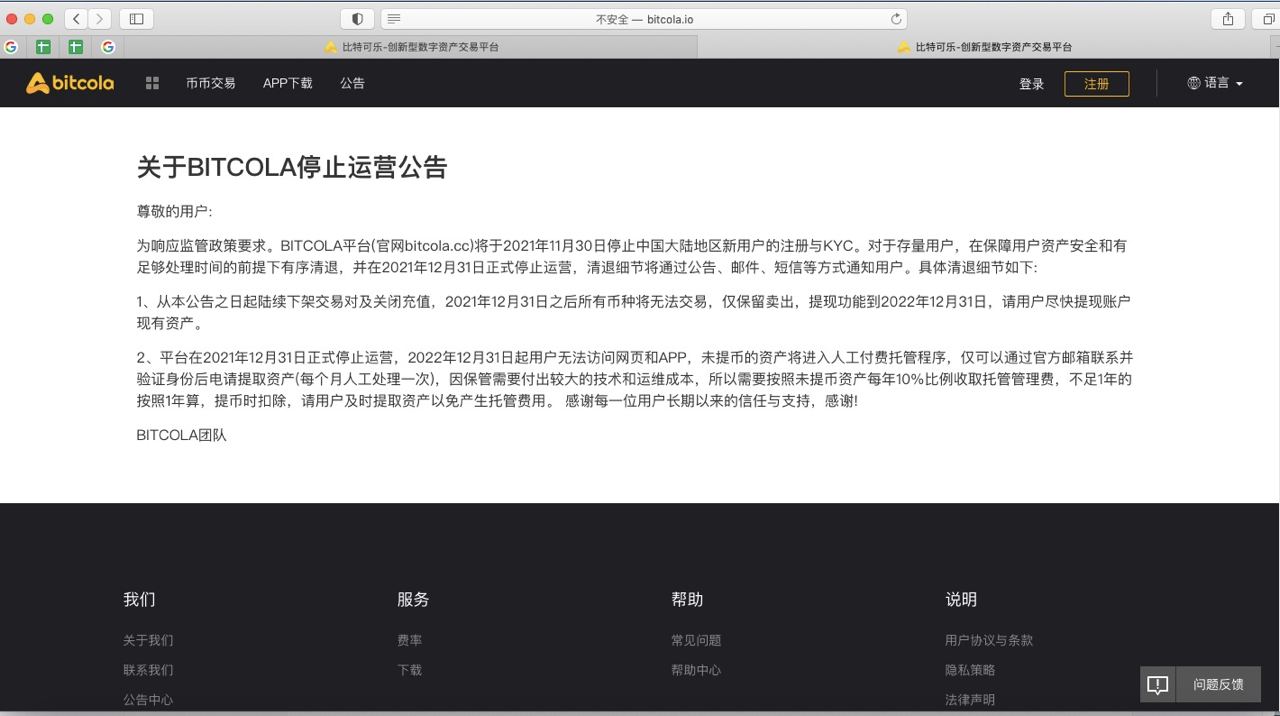This screenshot has height=716, width=1280.
Task: Click the 尊敬的用户 greeting text
Action: (x=174, y=212)
